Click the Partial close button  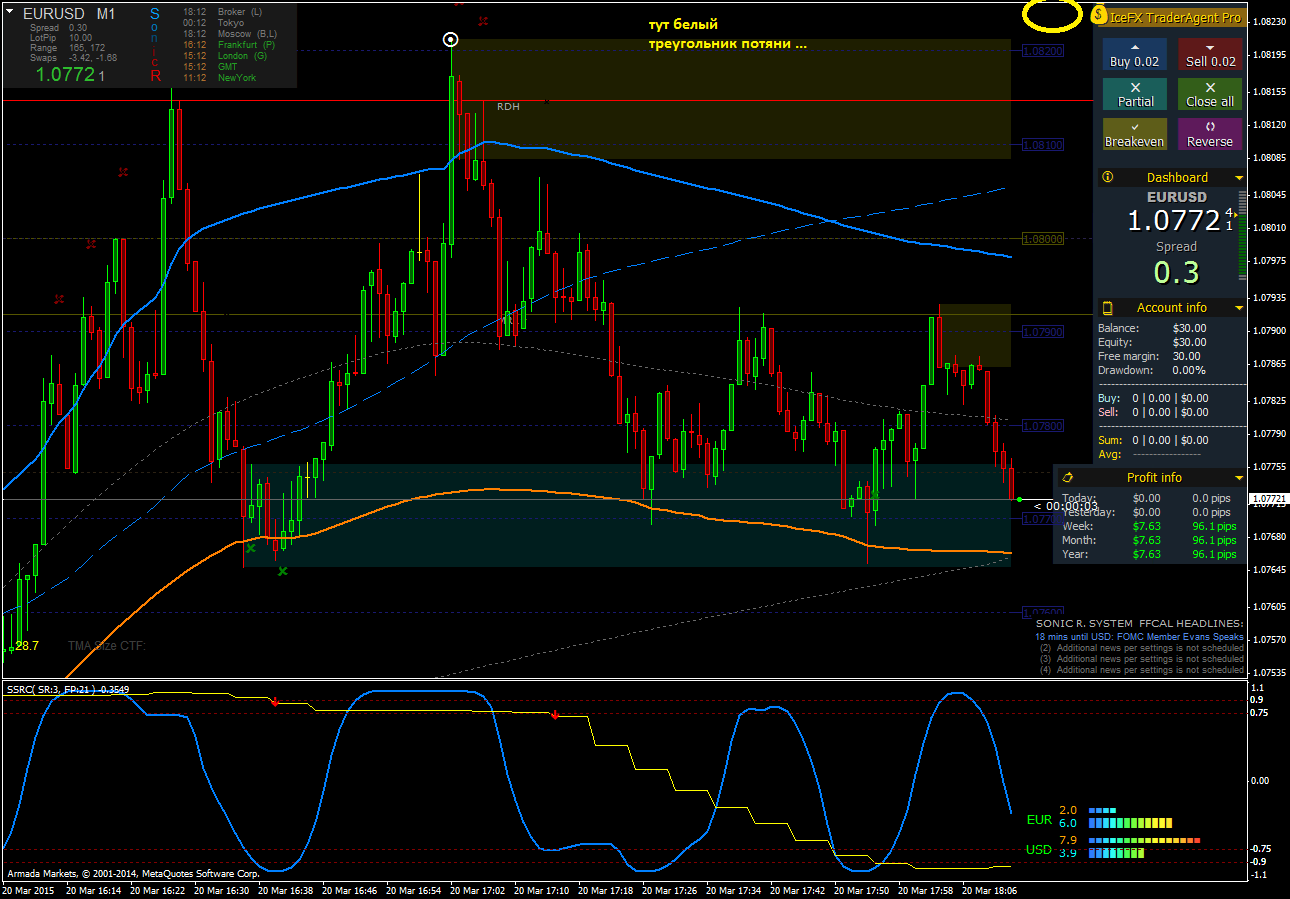(x=1135, y=94)
